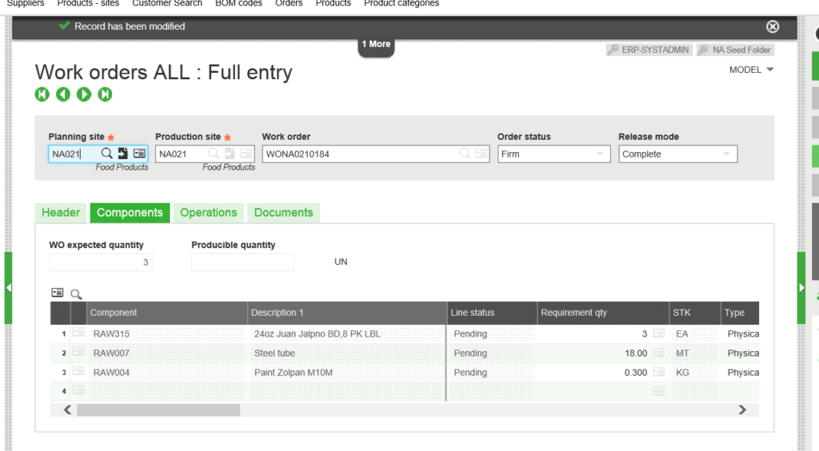Click the Requirement qty column header
The image size is (819, 451).
coord(603,313)
